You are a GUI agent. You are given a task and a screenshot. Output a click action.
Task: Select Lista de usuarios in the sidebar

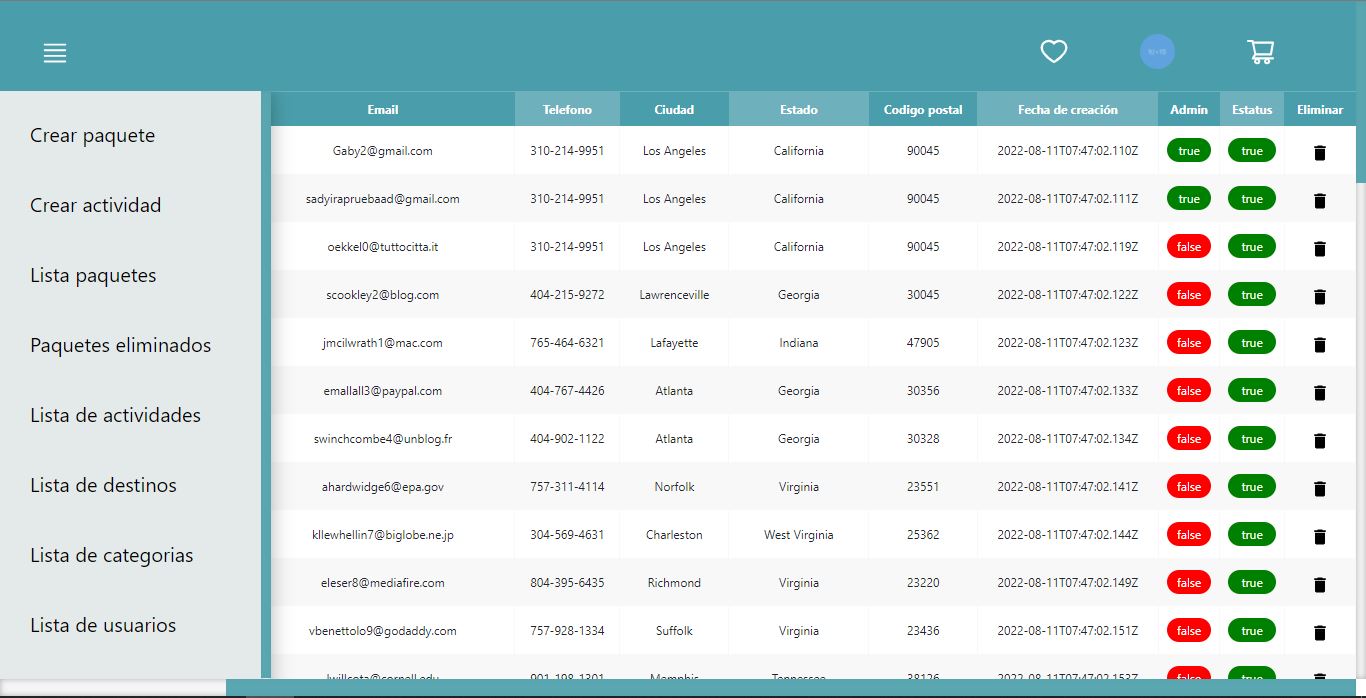pos(102,625)
